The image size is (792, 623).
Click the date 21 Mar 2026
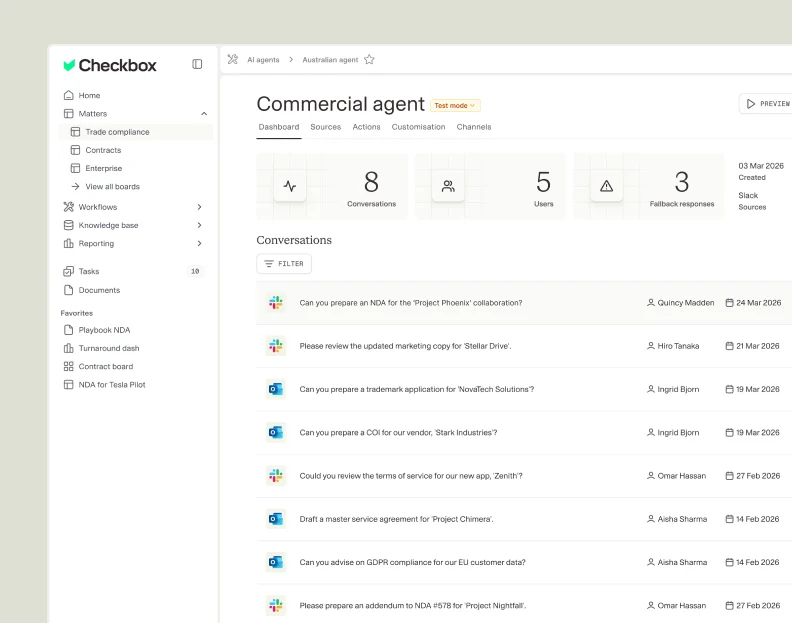coord(757,346)
